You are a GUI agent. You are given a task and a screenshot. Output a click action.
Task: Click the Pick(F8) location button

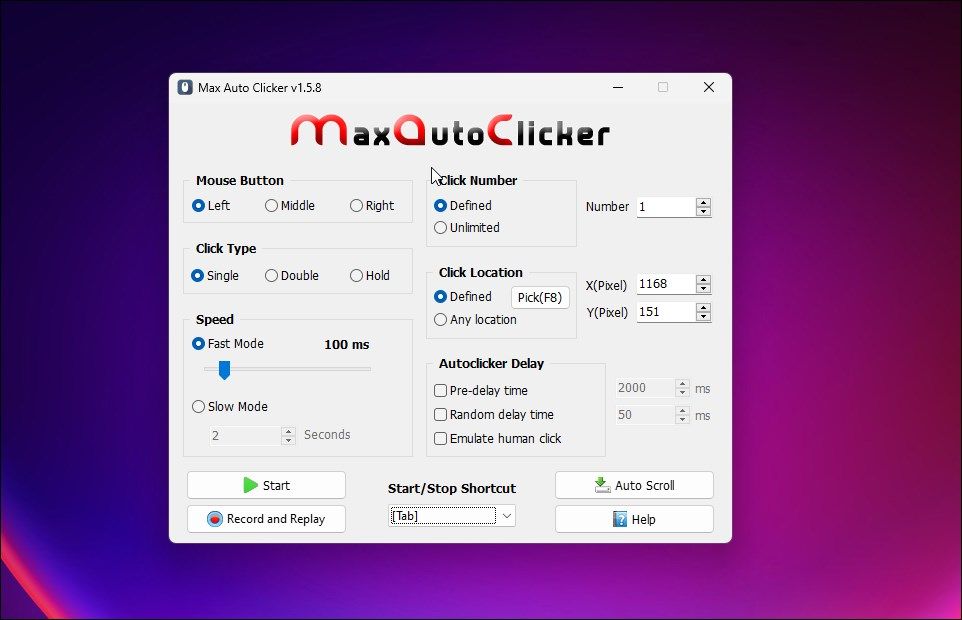(x=540, y=297)
